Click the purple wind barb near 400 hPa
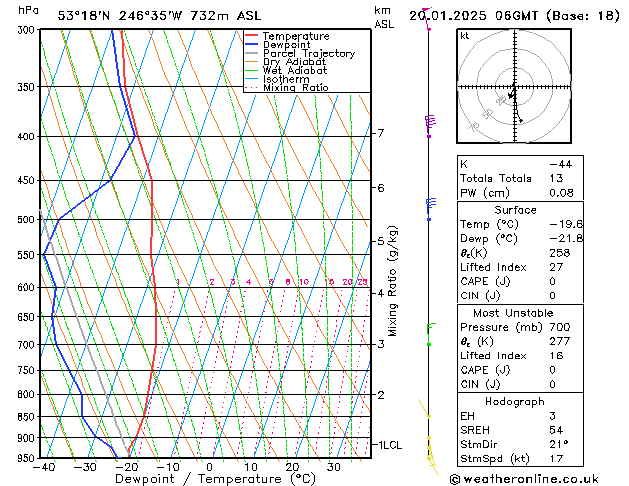Screen dimensions: 629x486 [x=430, y=126]
